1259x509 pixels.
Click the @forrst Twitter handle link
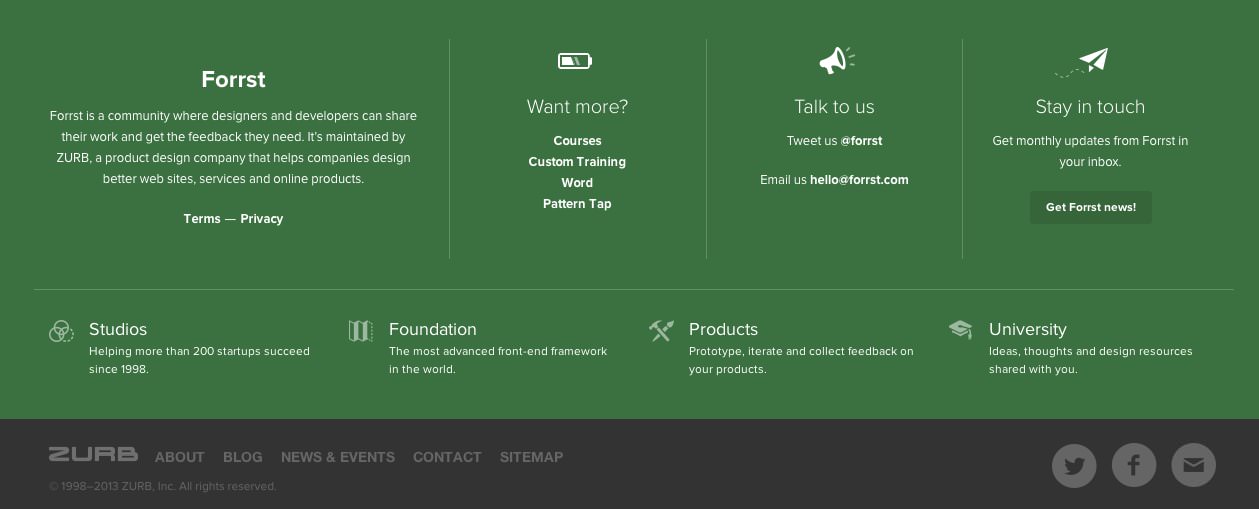861,141
